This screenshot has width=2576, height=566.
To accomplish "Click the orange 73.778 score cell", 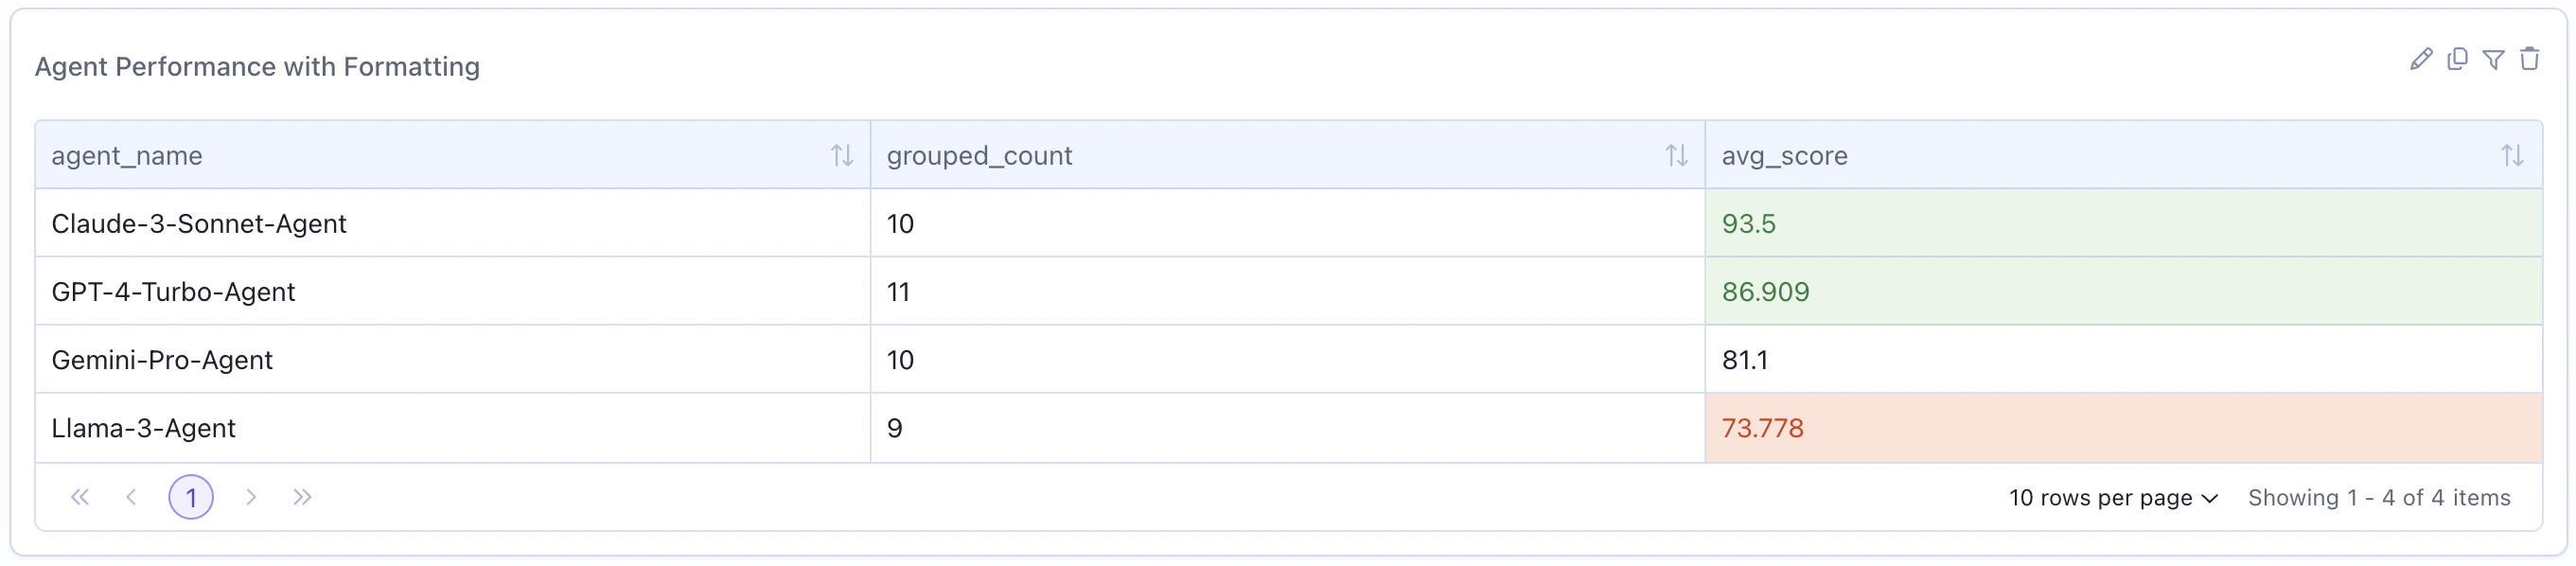I will [x=1762, y=428].
